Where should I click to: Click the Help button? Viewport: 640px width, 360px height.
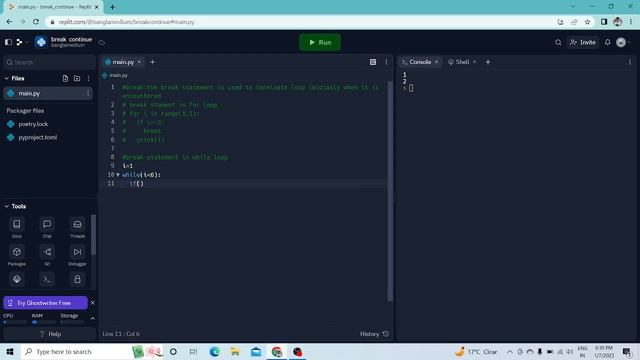(50, 334)
